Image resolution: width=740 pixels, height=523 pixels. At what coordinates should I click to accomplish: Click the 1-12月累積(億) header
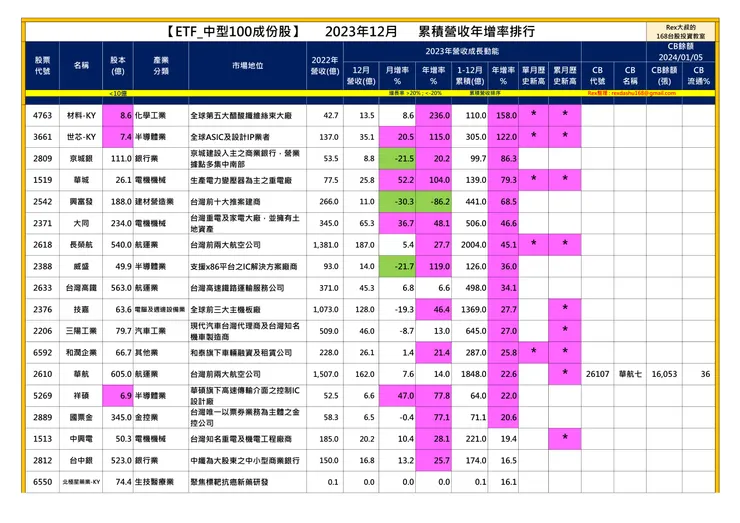[470, 76]
